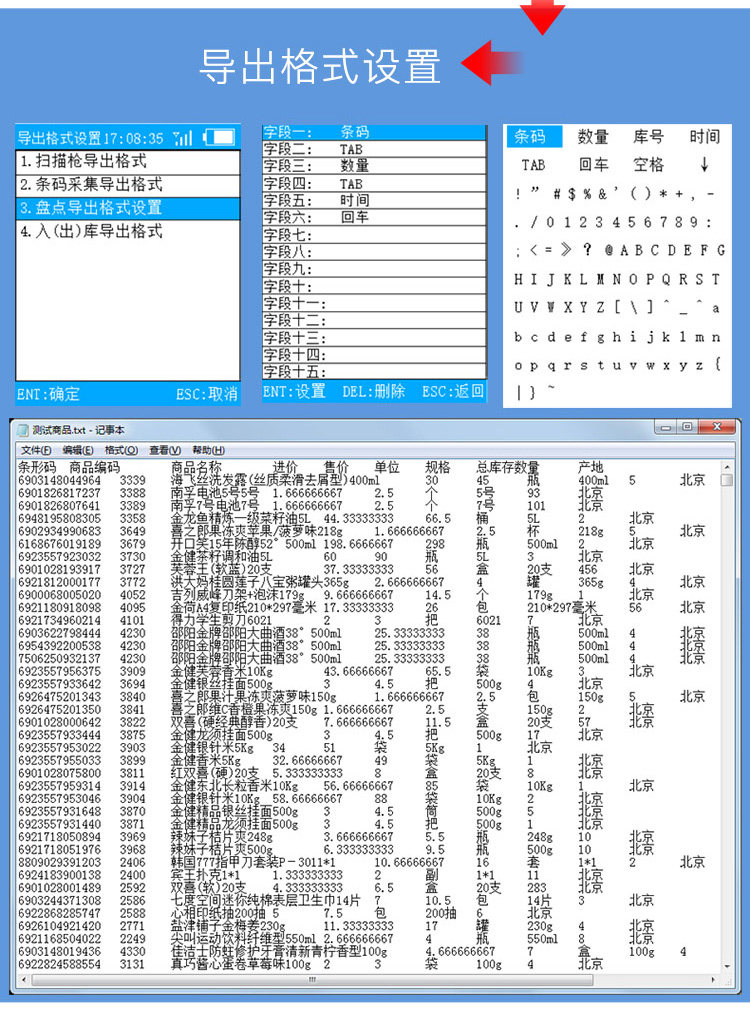Maximize the Notepad window
Image resolution: width=750 pixels, height=1023 pixels.
coord(687,427)
